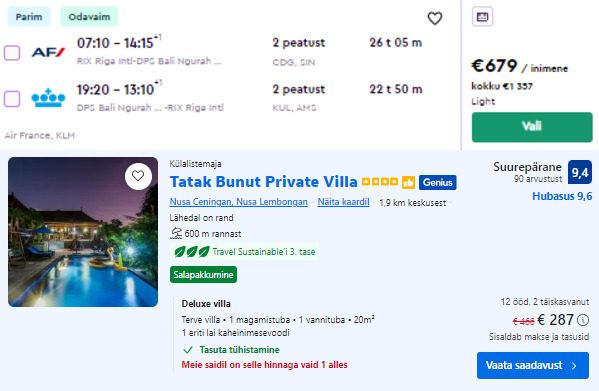
Task: Click the KLM crown logo
Action: point(48,98)
